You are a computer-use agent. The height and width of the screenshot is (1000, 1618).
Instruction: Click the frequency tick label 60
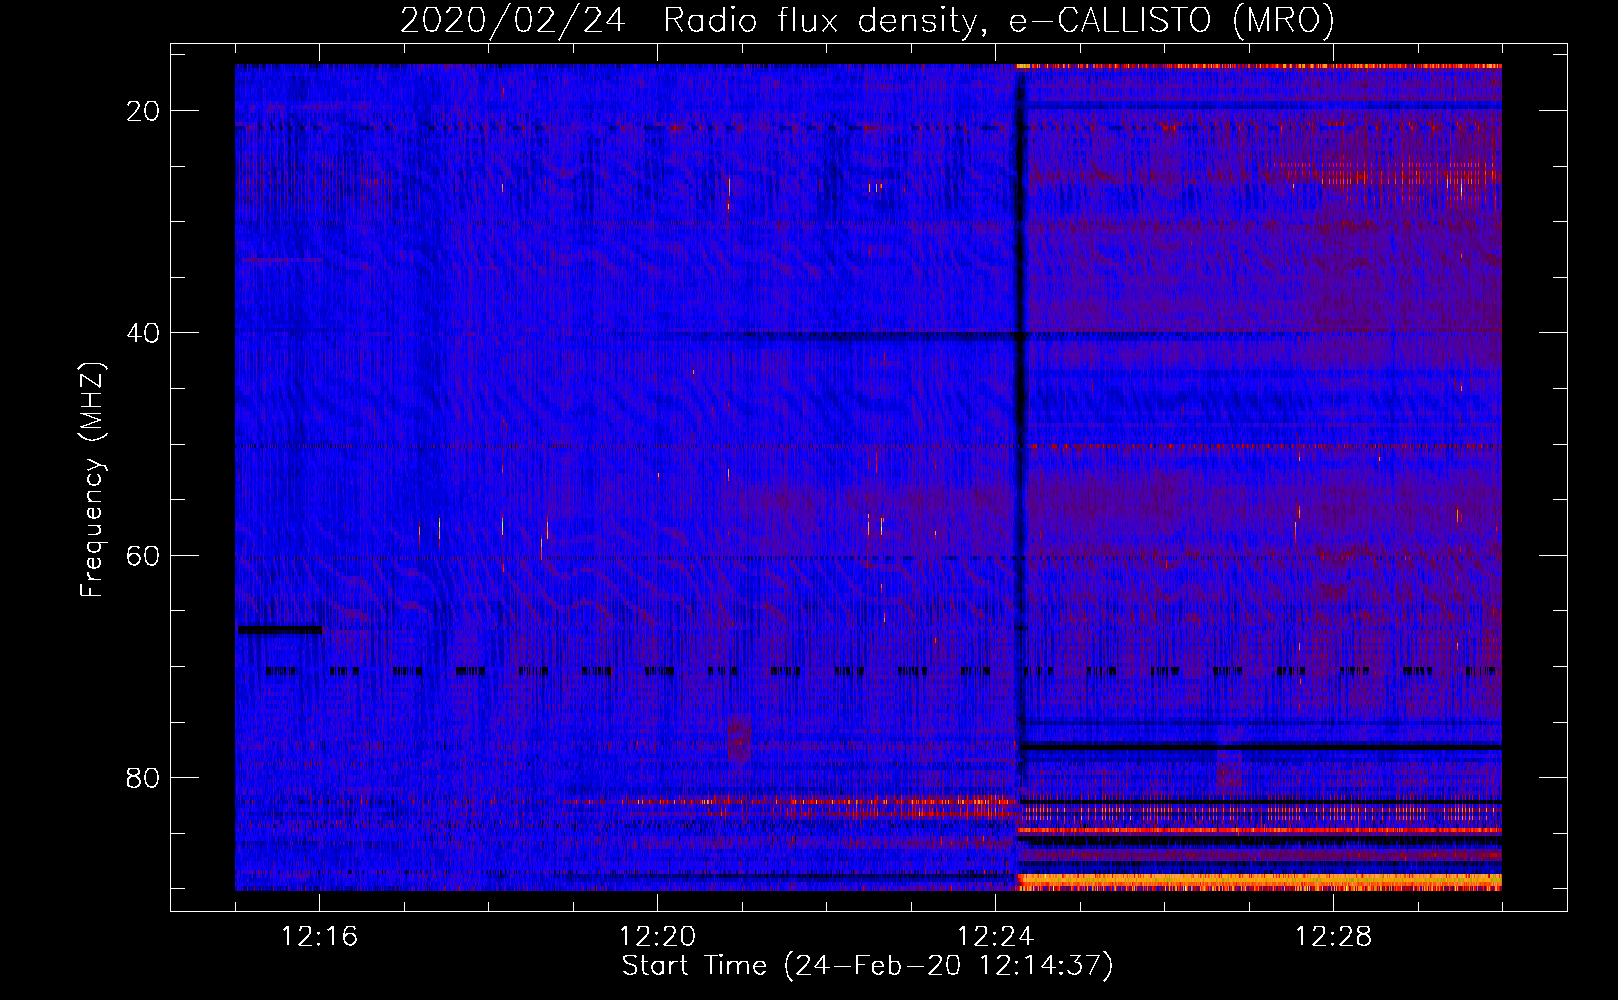(143, 555)
